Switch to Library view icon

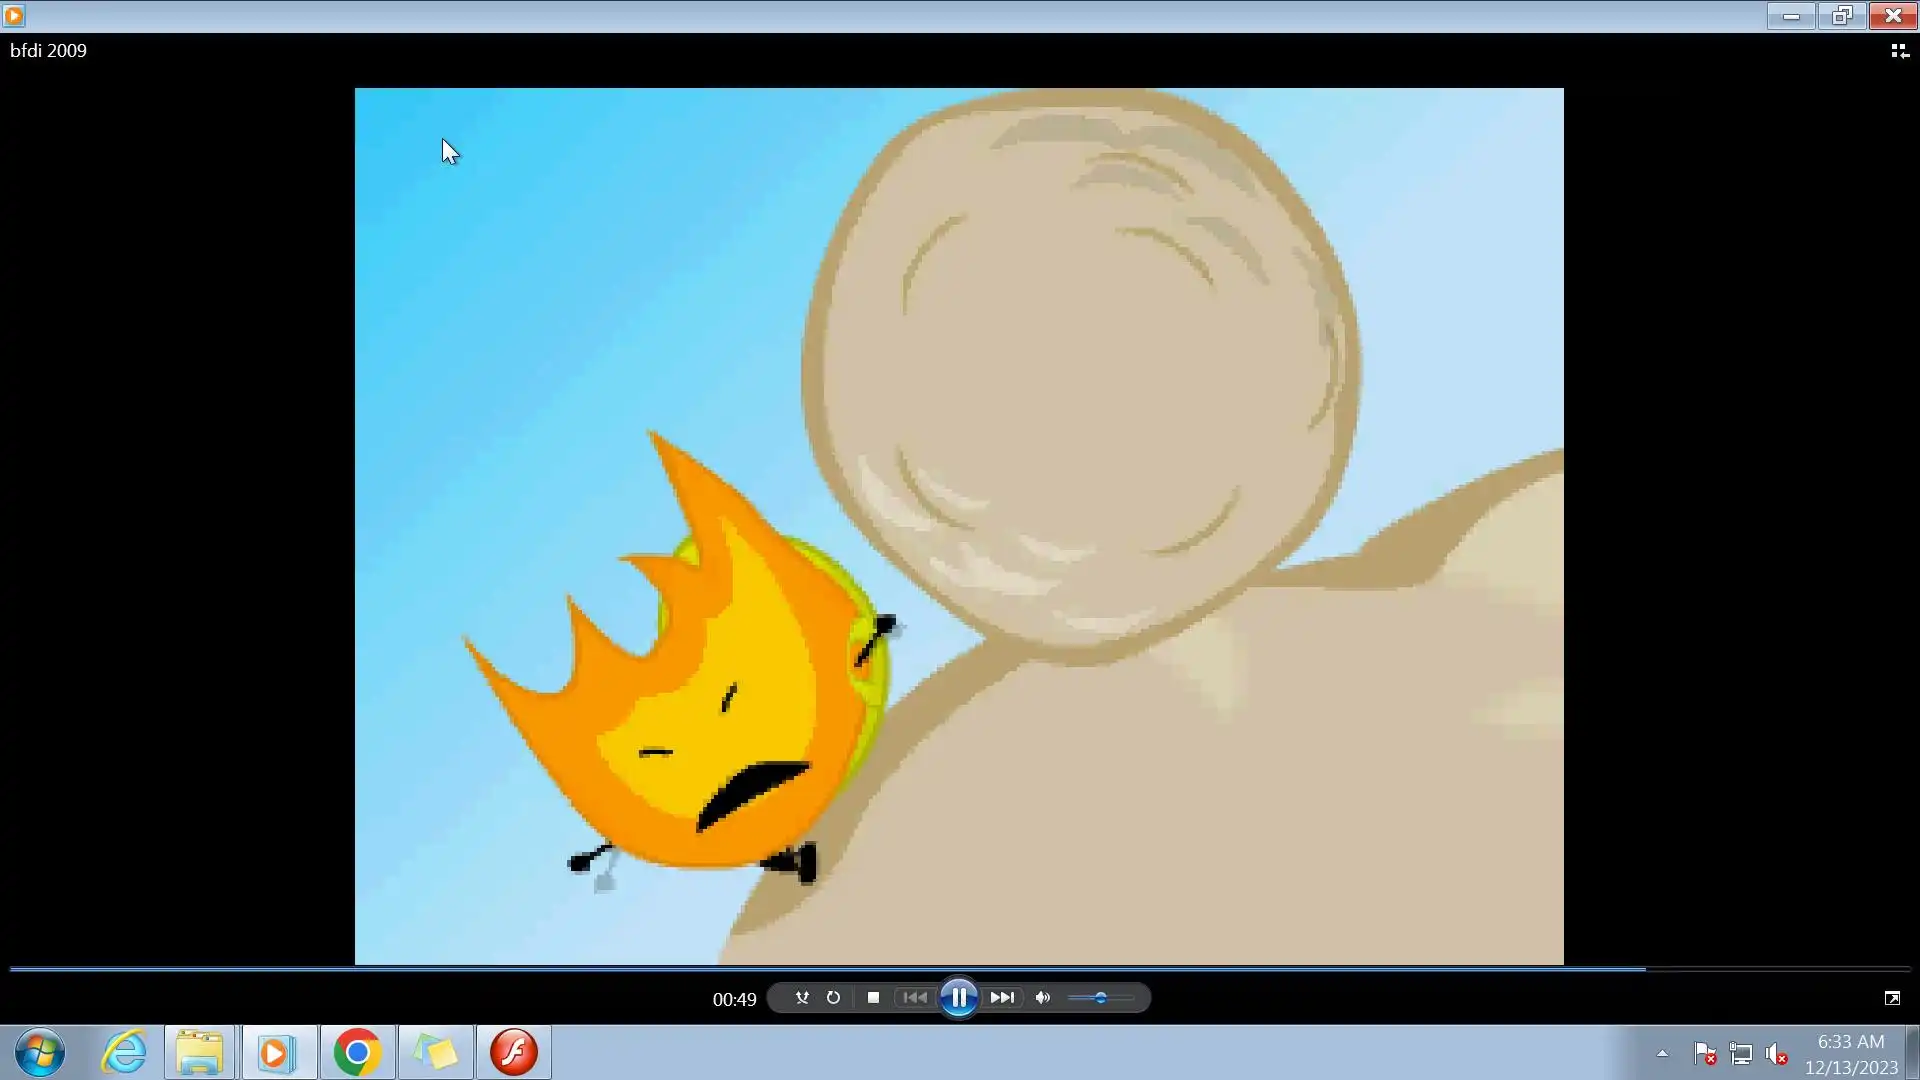click(1899, 51)
